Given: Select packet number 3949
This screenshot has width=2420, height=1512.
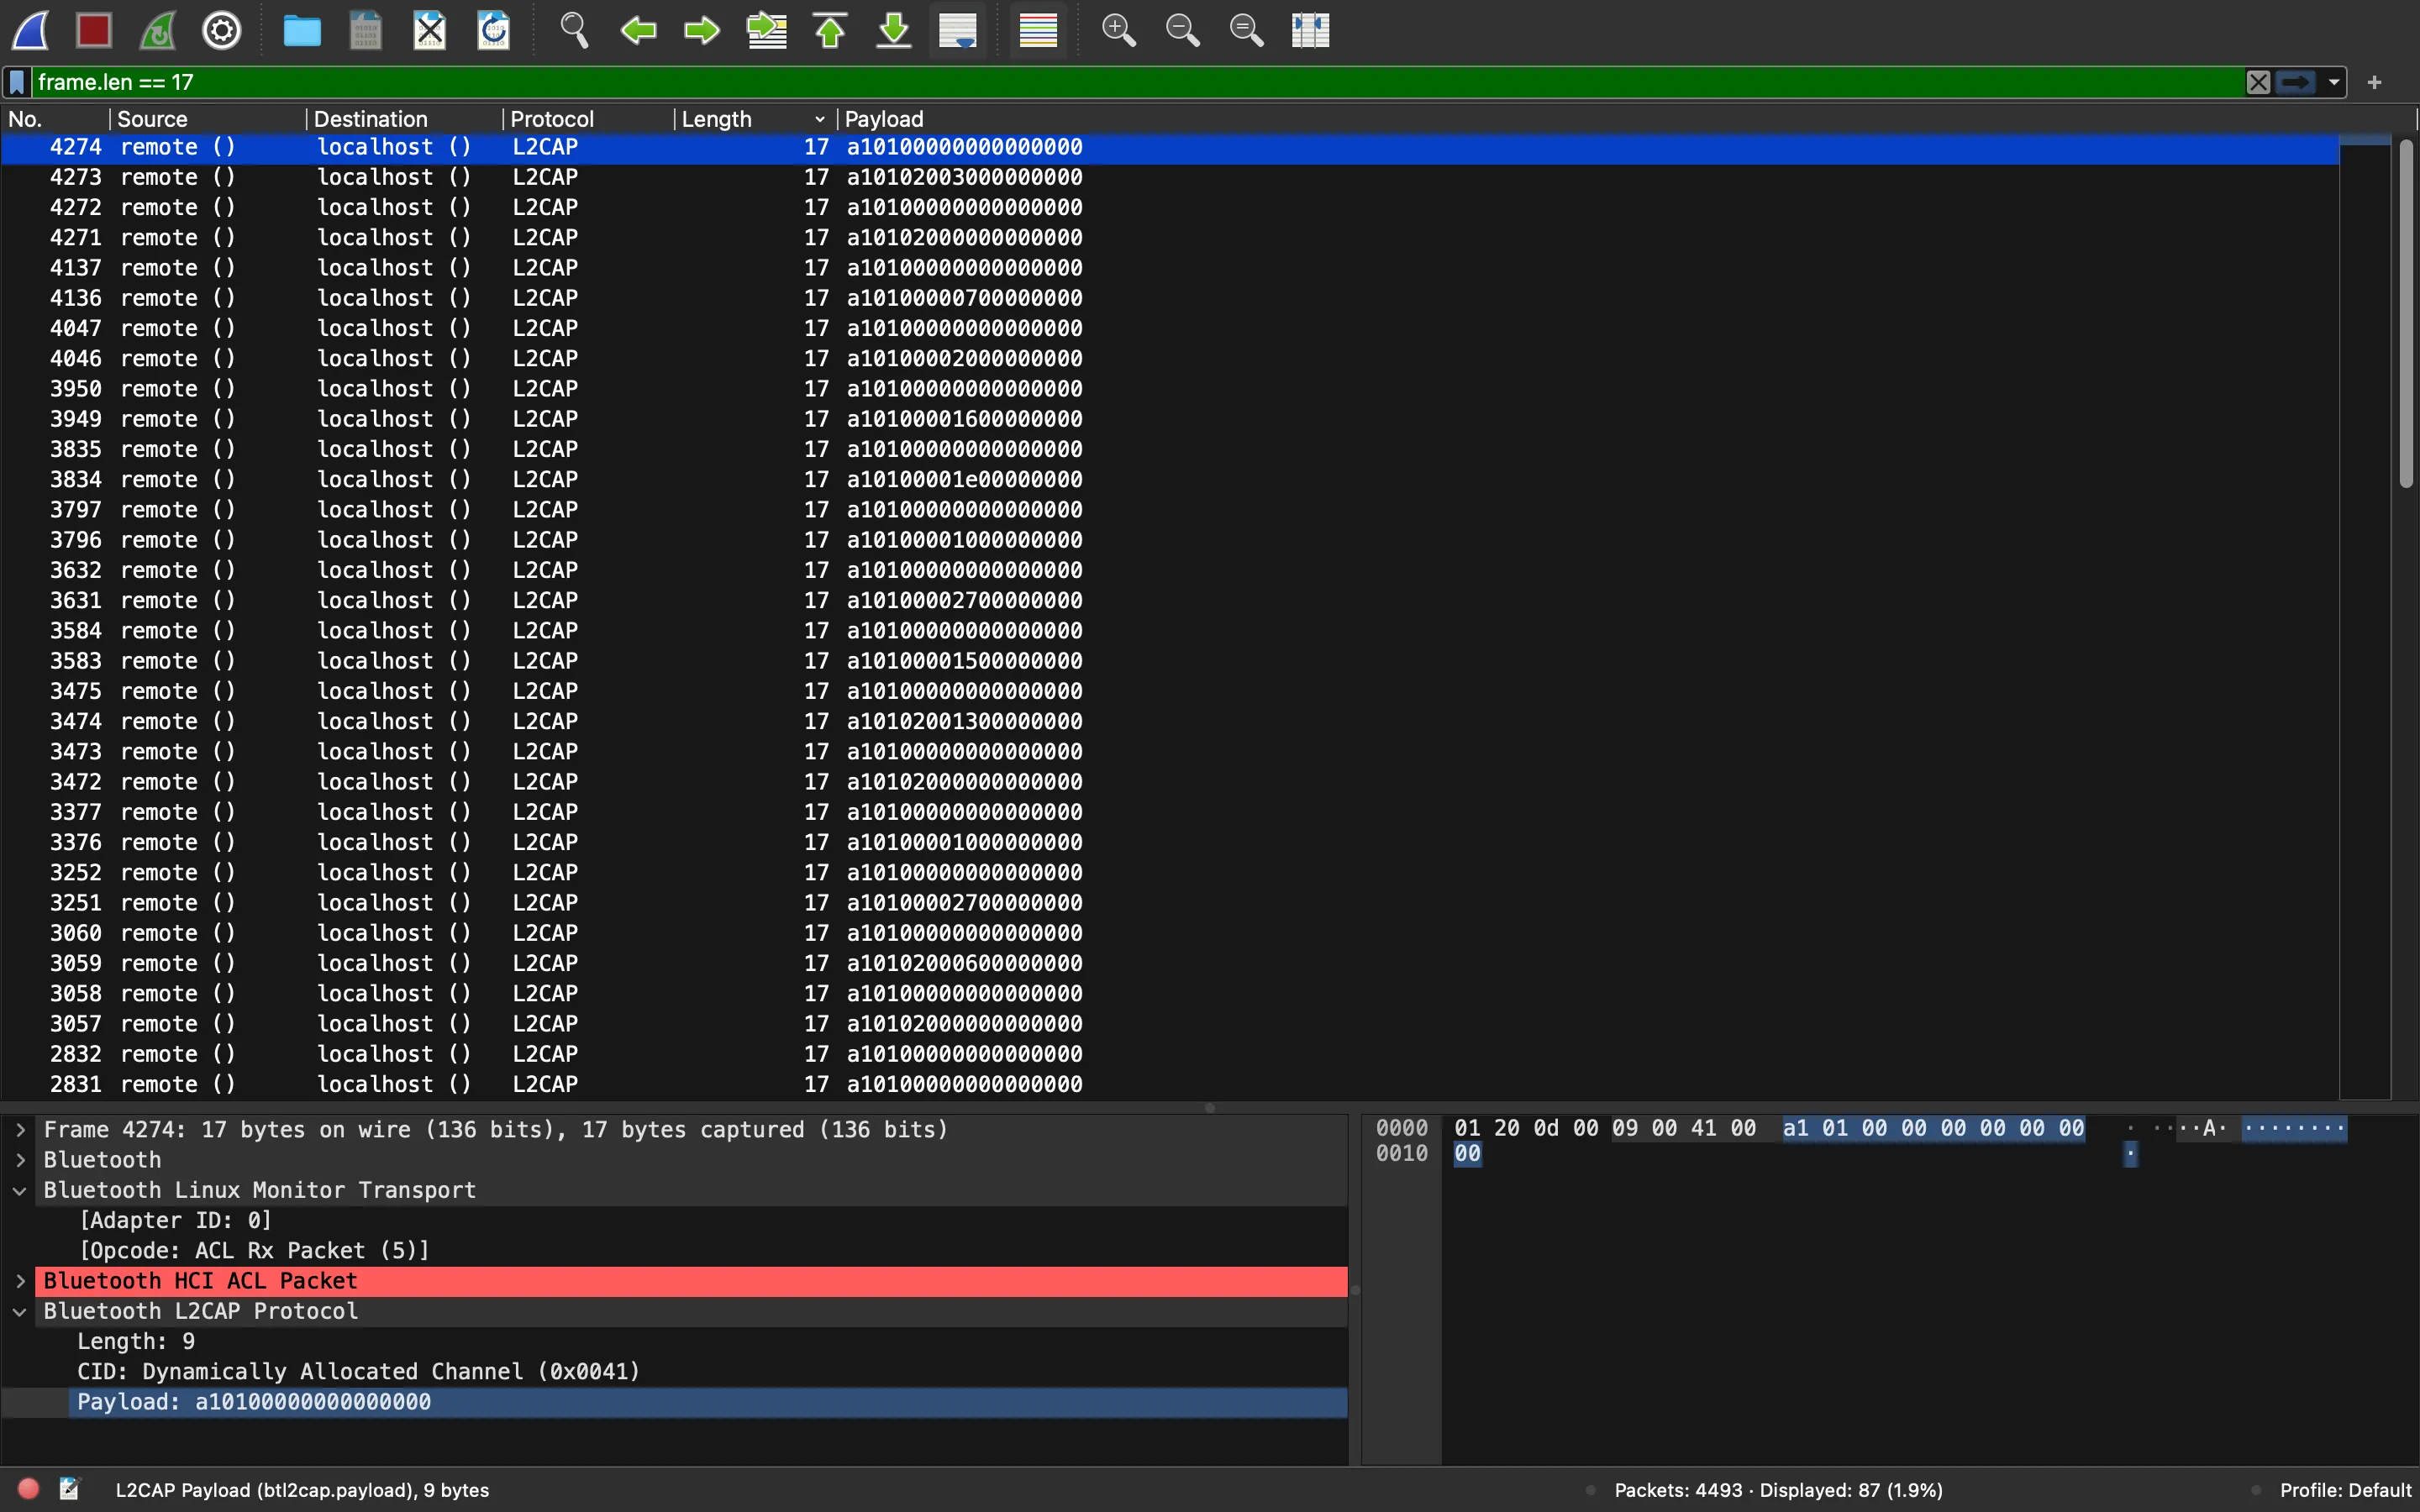Looking at the screenshot, I should click(x=1170, y=419).
